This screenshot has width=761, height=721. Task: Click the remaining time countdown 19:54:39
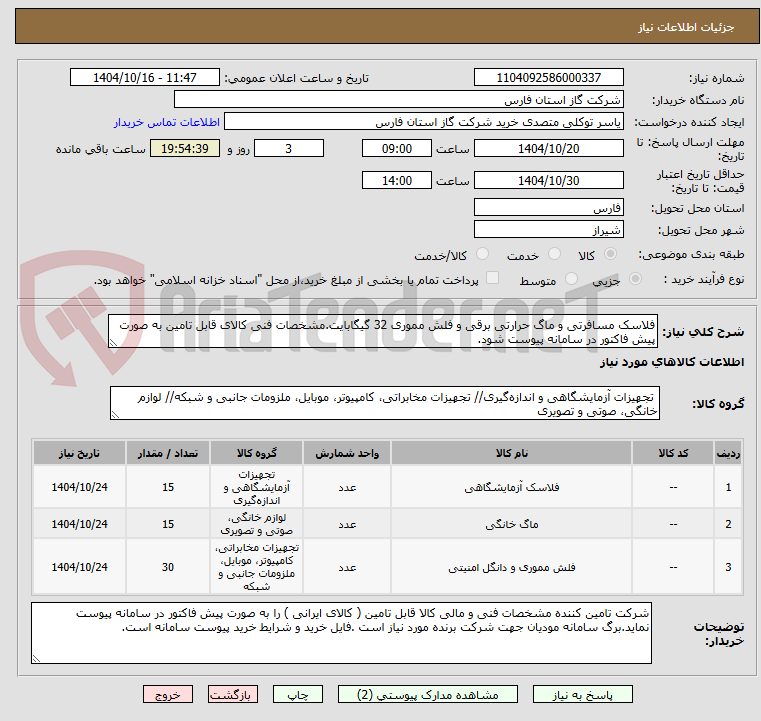(x=185, y=148)
